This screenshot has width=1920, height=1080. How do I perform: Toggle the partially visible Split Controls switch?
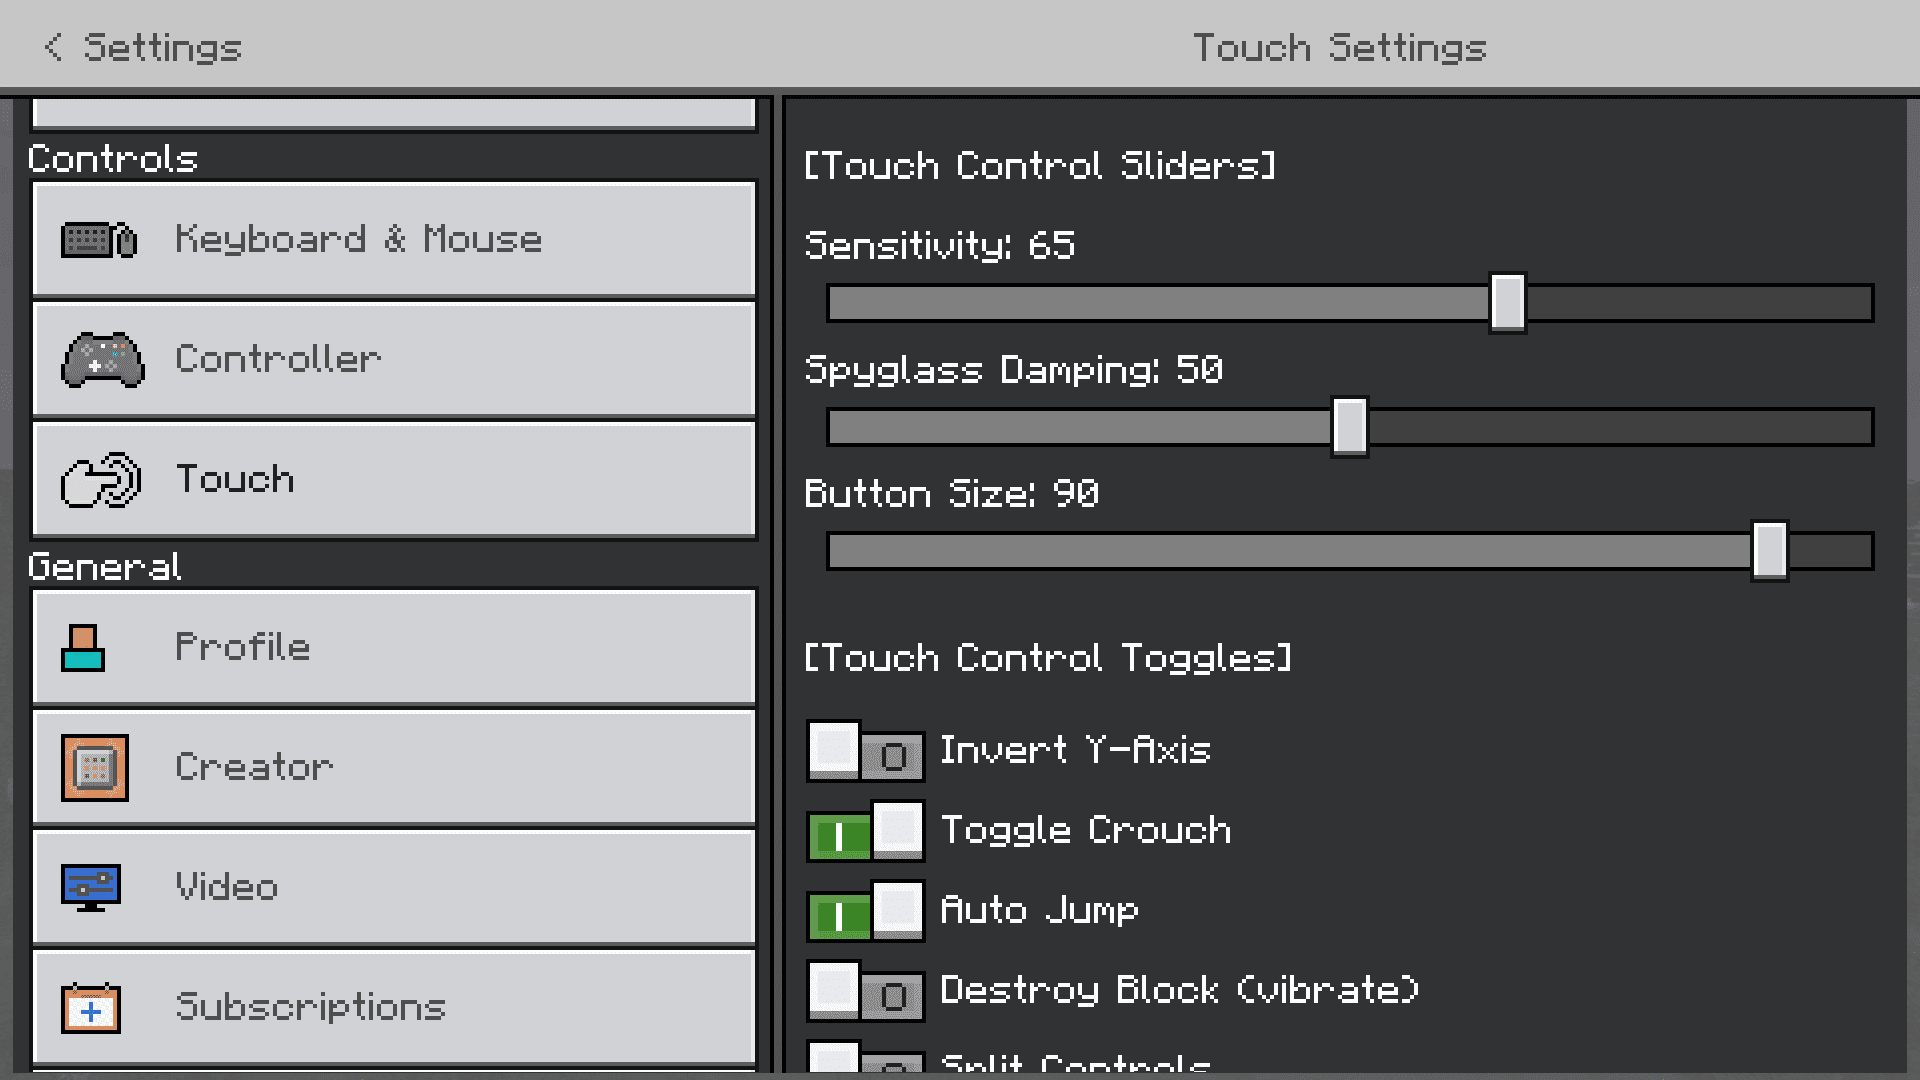866,1058
